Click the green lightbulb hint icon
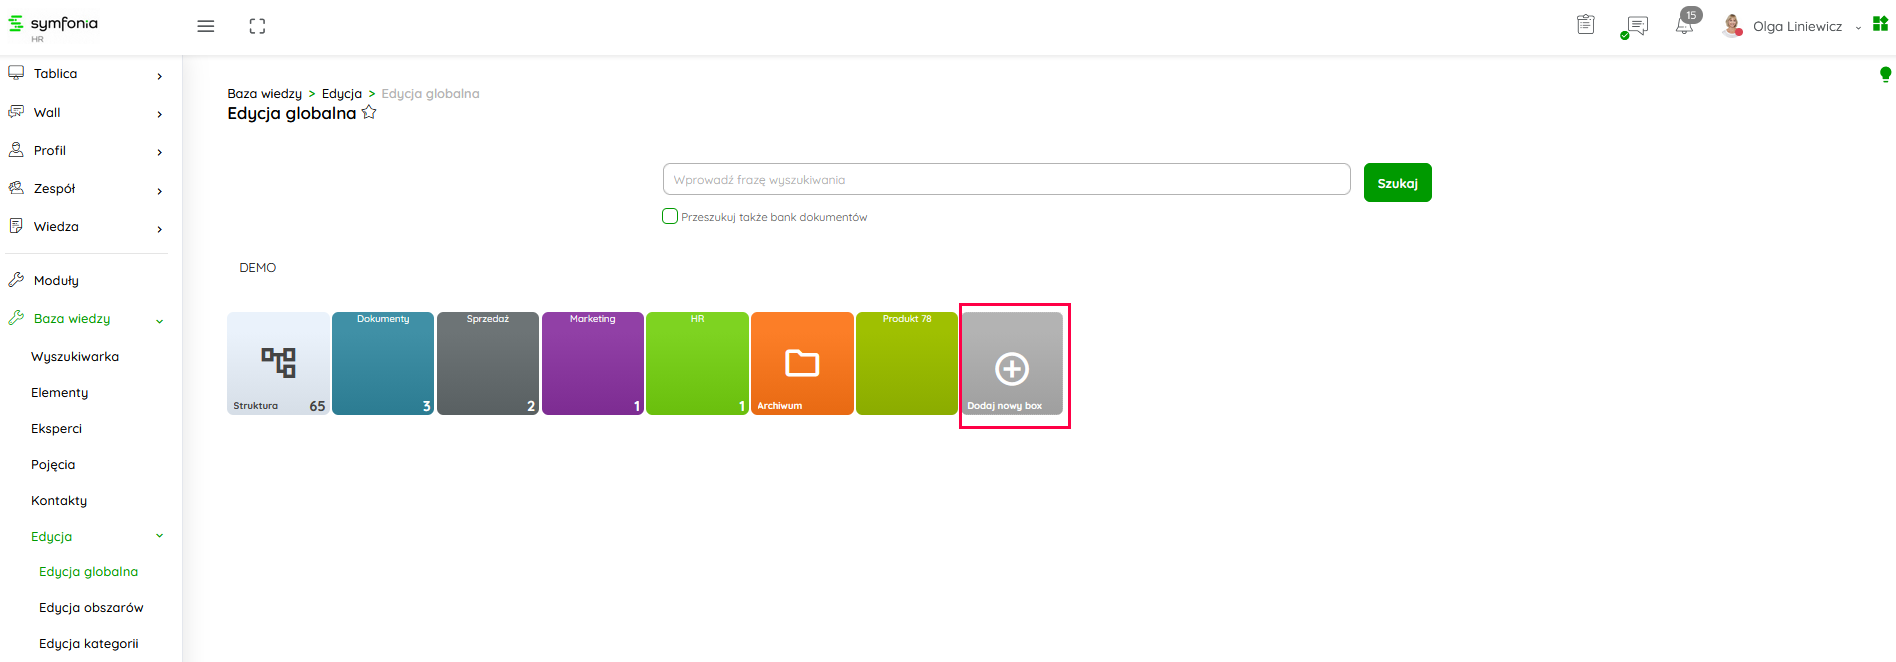Viewport: 1896px width, 662px height. (x=1885, y=74)
